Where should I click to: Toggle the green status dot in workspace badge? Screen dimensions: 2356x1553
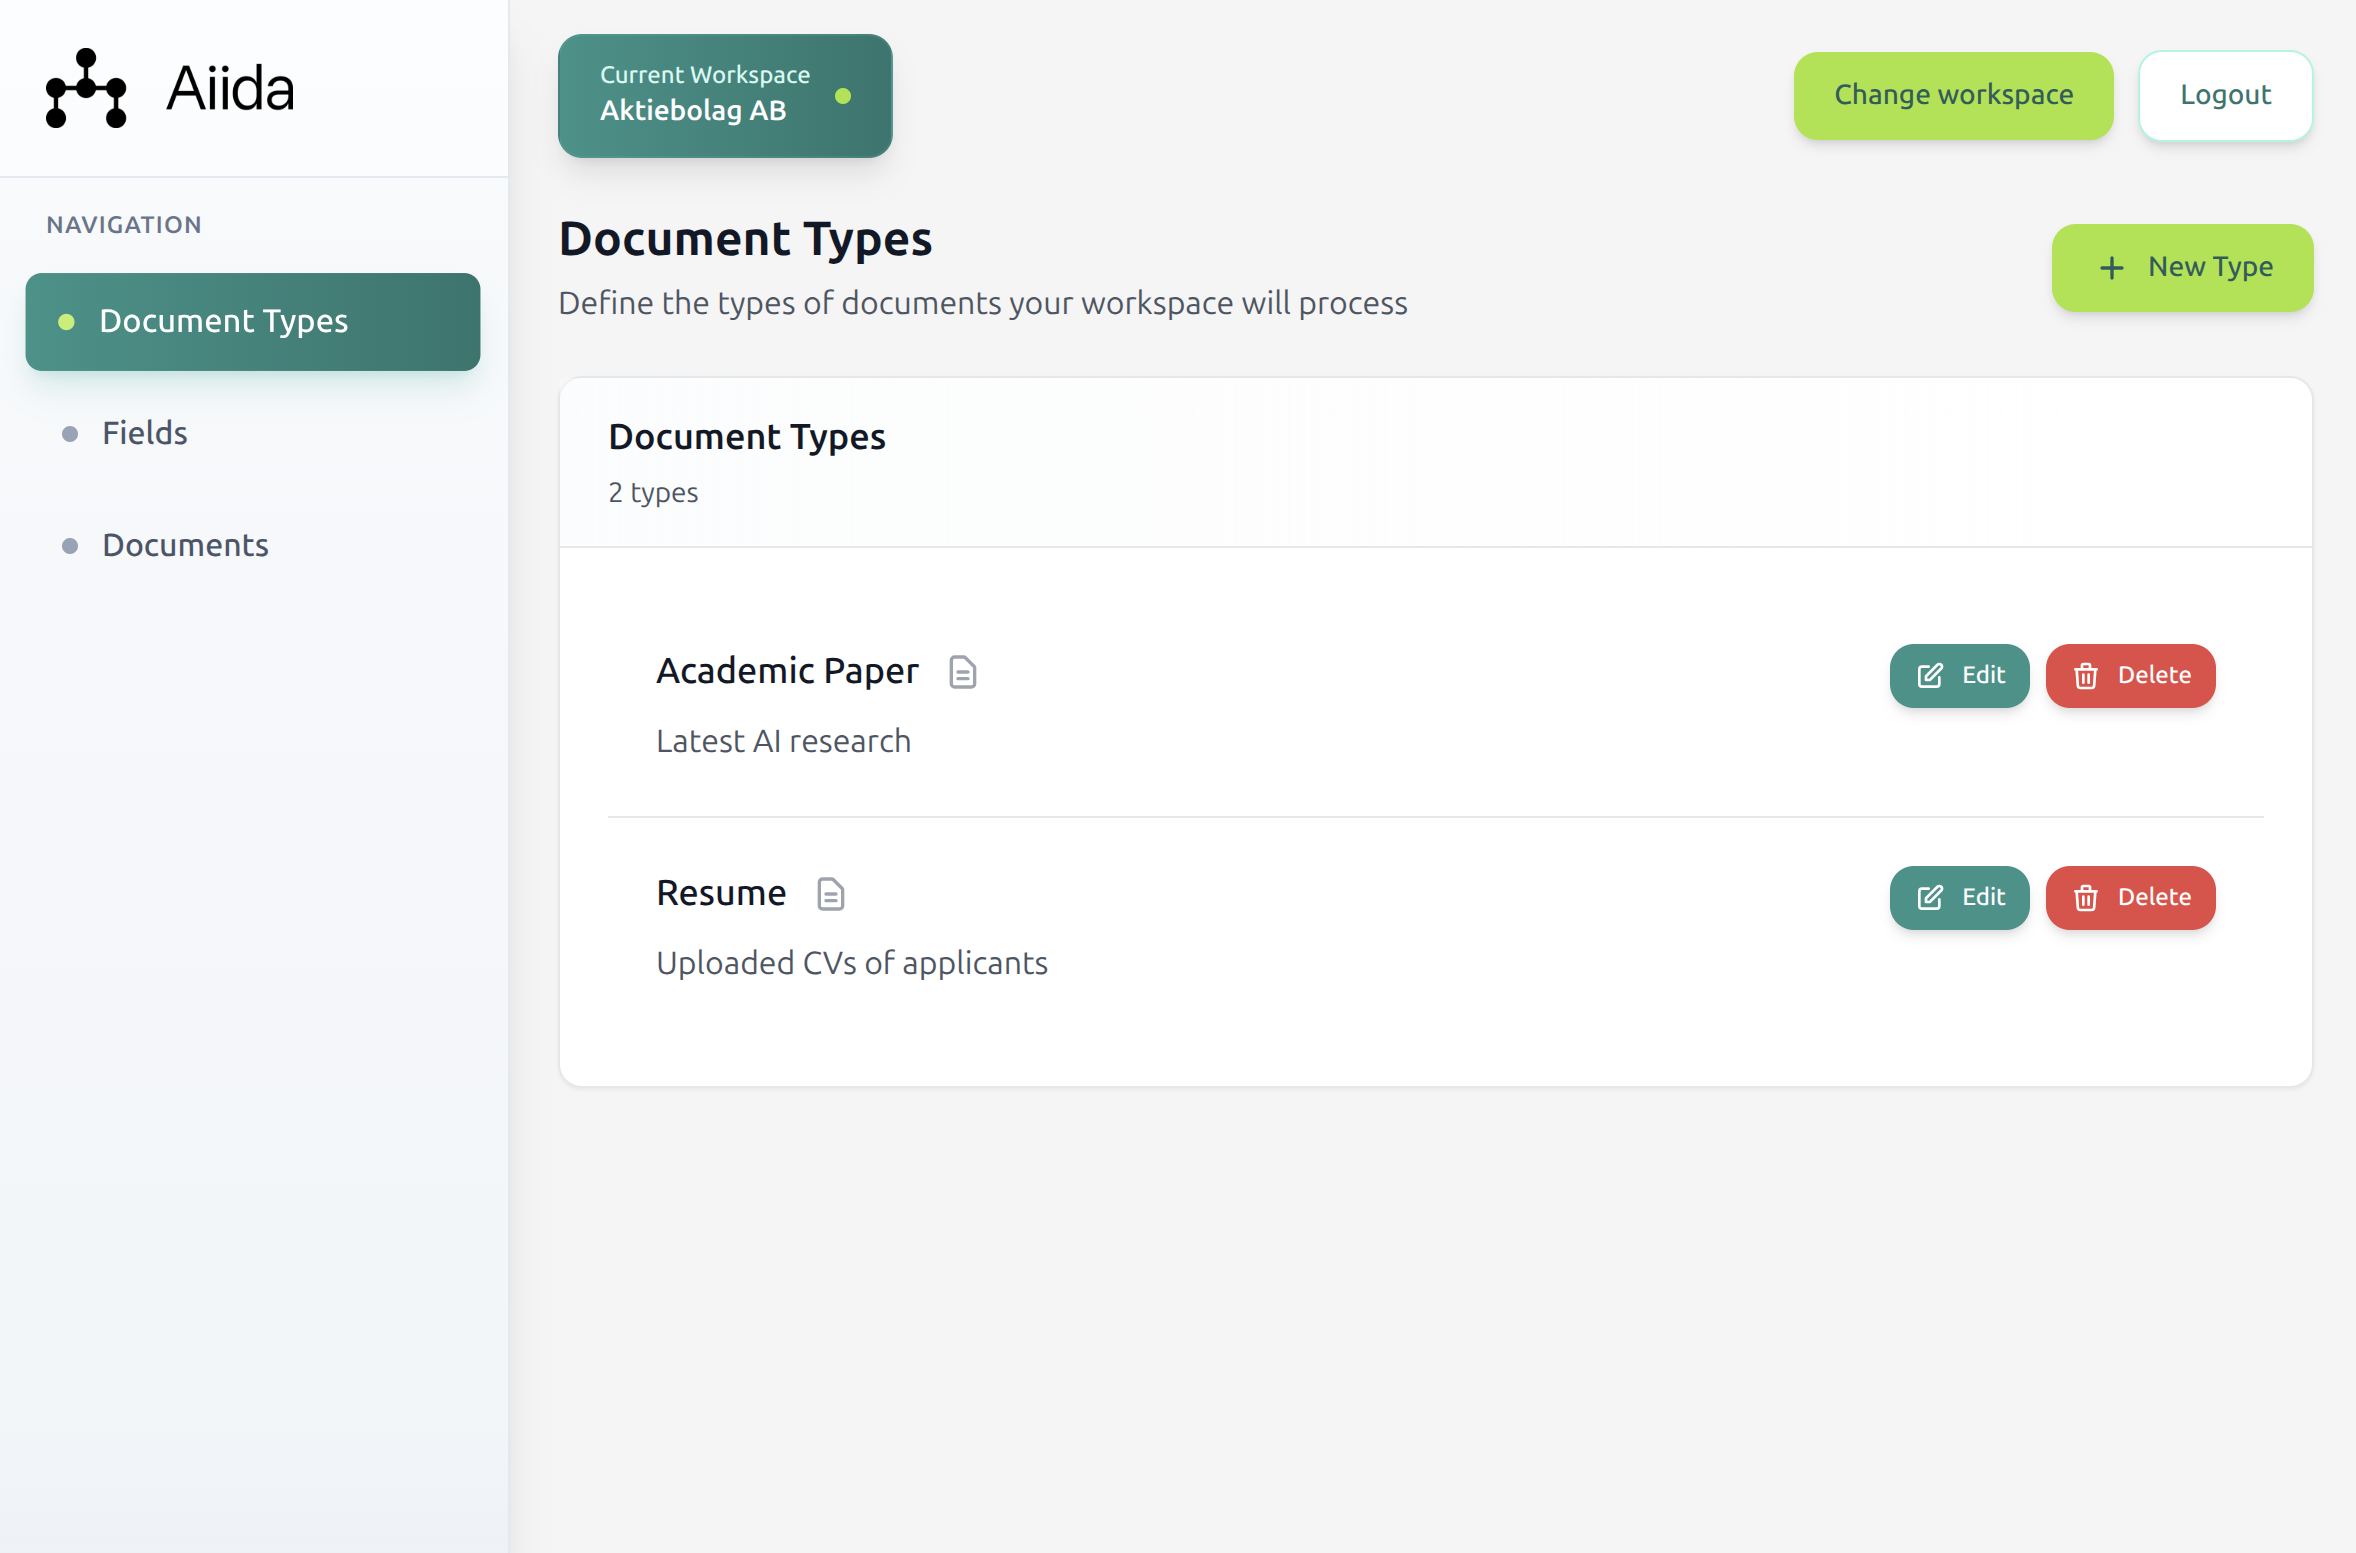(845, 96)
